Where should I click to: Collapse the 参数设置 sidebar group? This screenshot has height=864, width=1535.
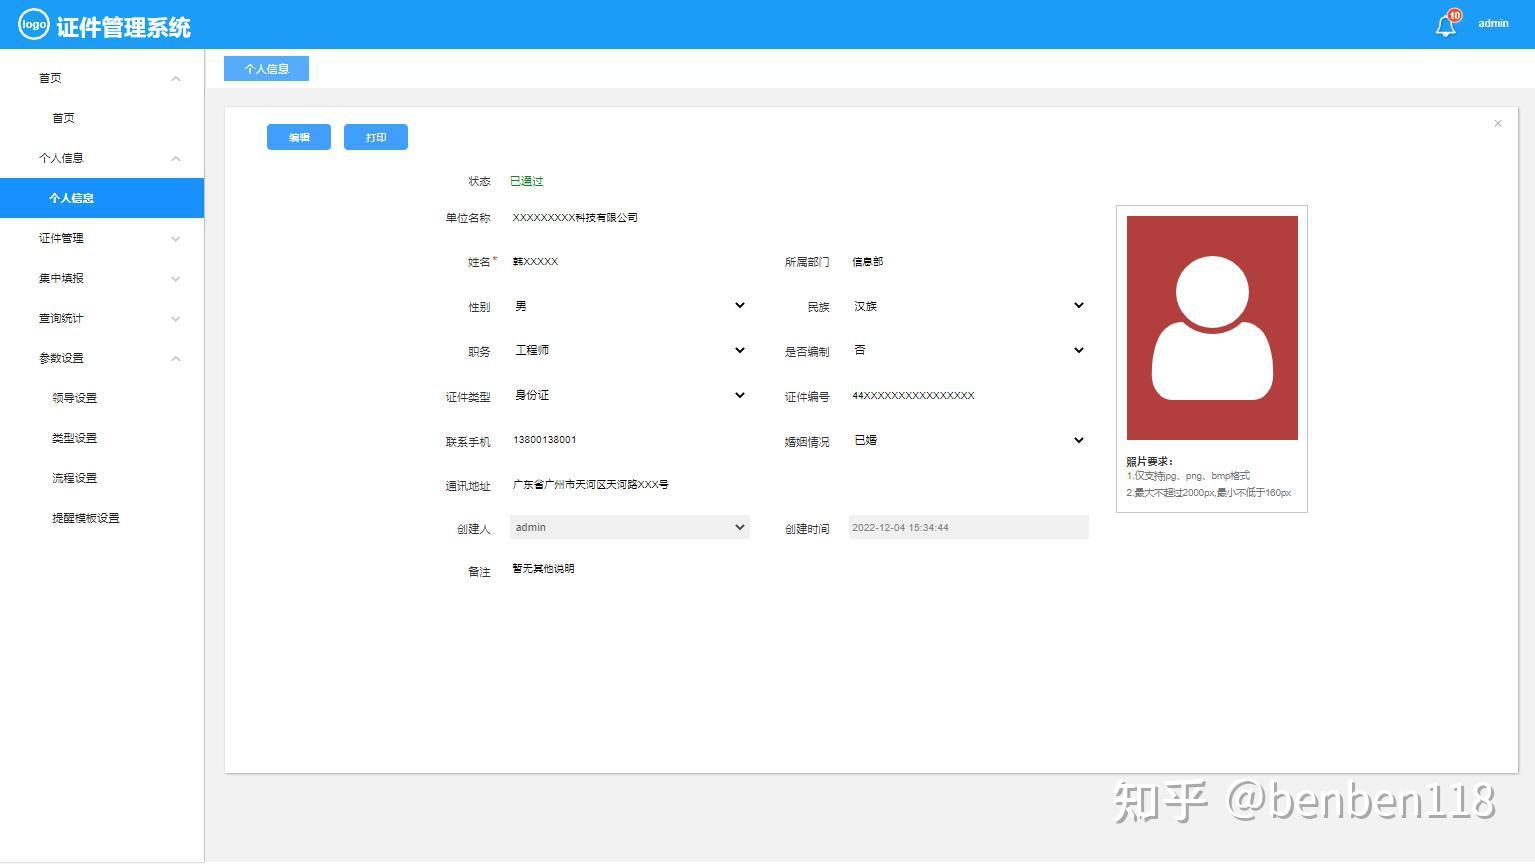pyautogui.click(x=102, y=358)
